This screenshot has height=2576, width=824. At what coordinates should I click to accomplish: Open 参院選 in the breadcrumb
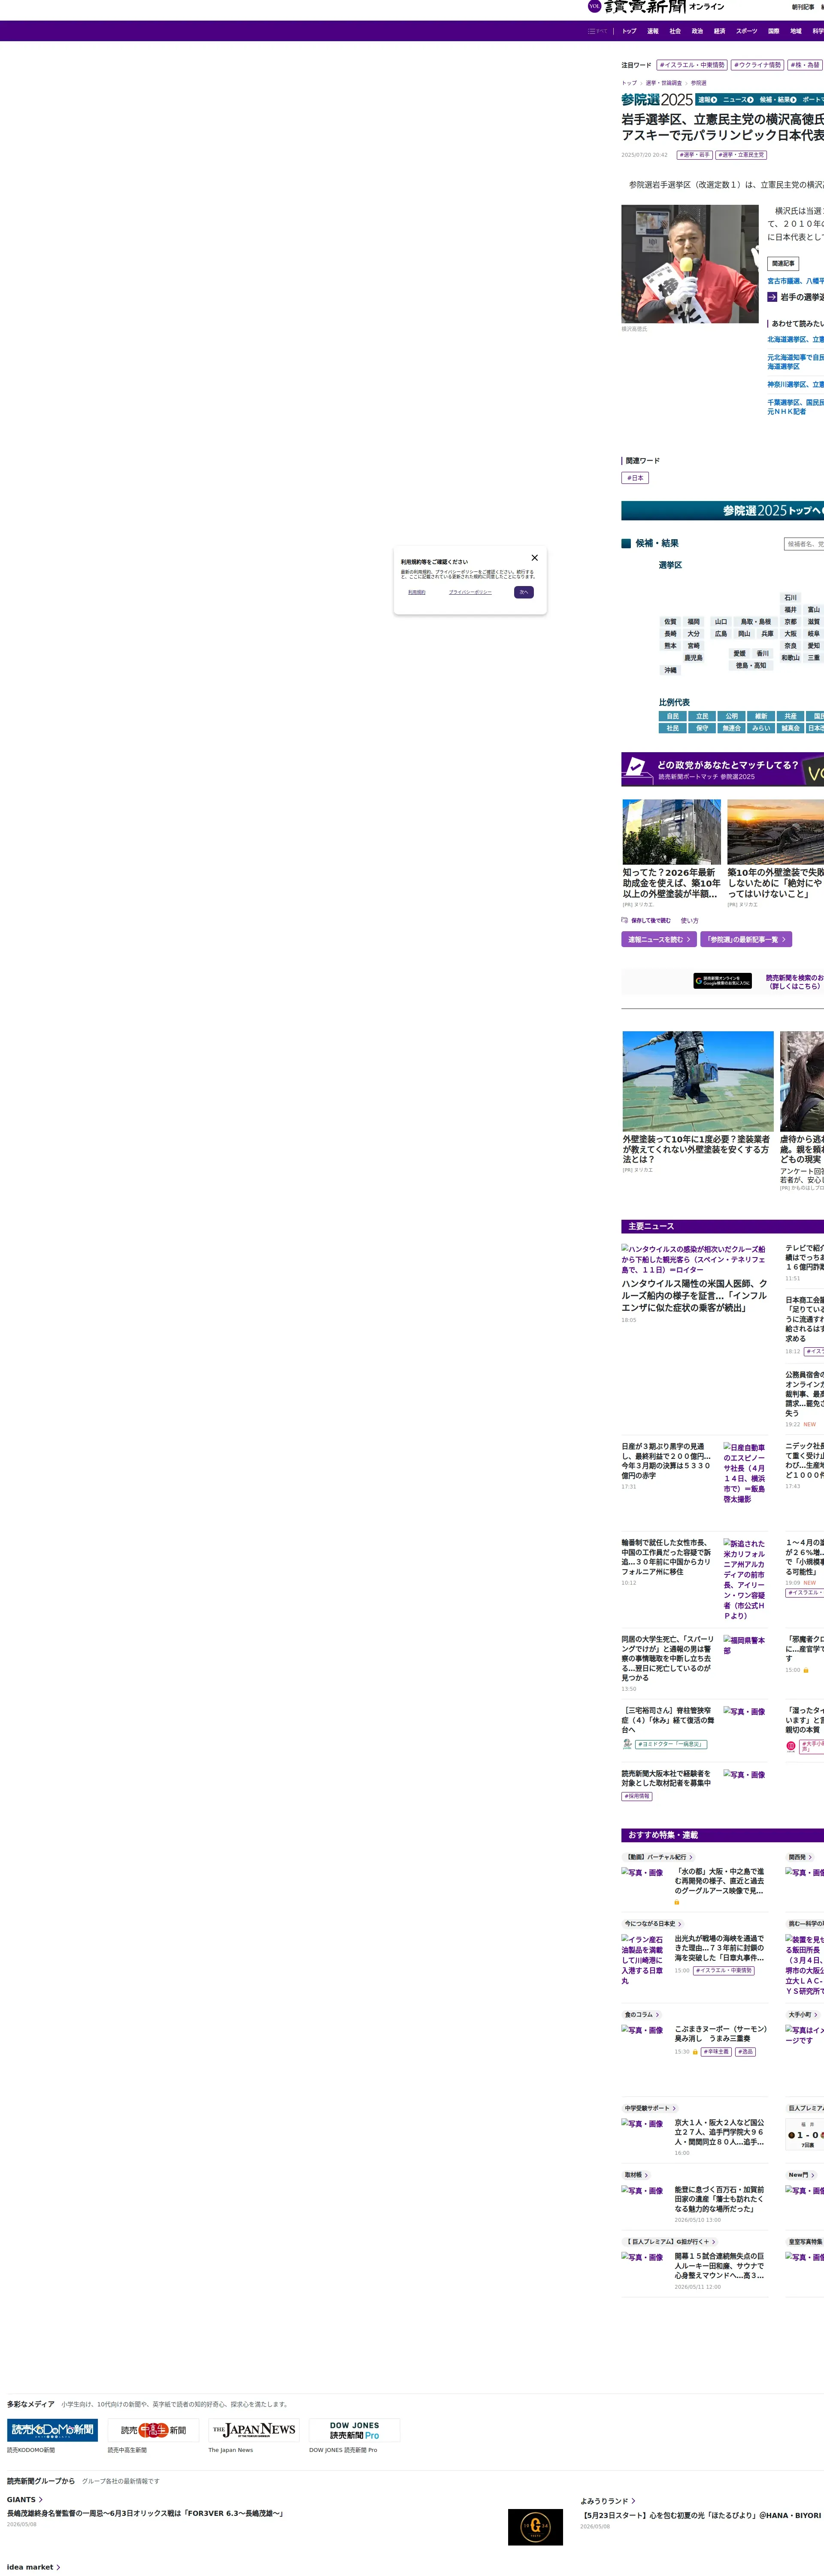coord(699,83)
